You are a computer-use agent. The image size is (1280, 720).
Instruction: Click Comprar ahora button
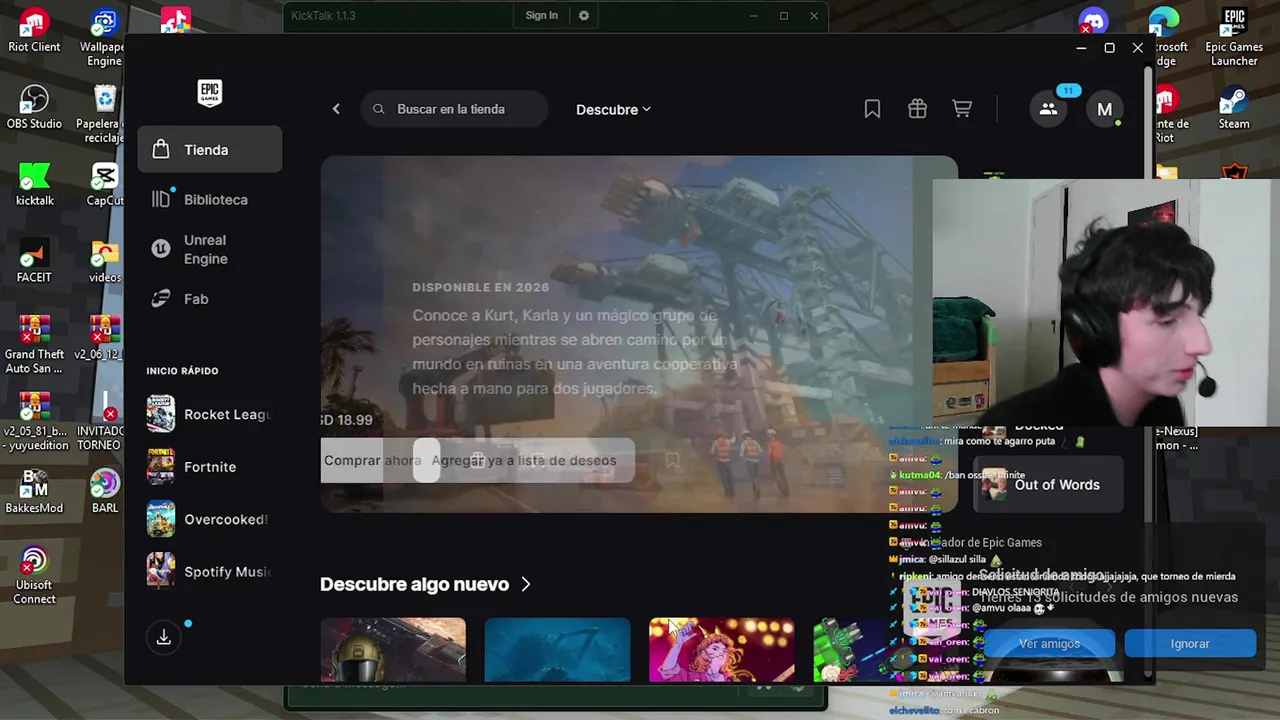click(372, 461)
